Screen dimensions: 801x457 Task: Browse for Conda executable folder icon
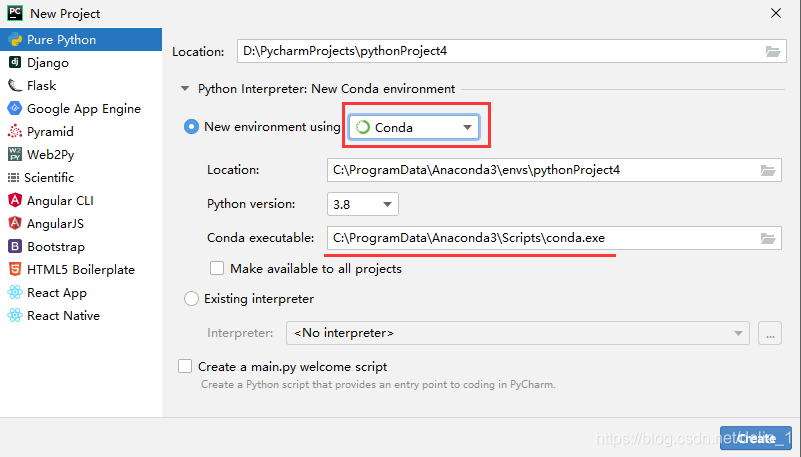[768, 238]
